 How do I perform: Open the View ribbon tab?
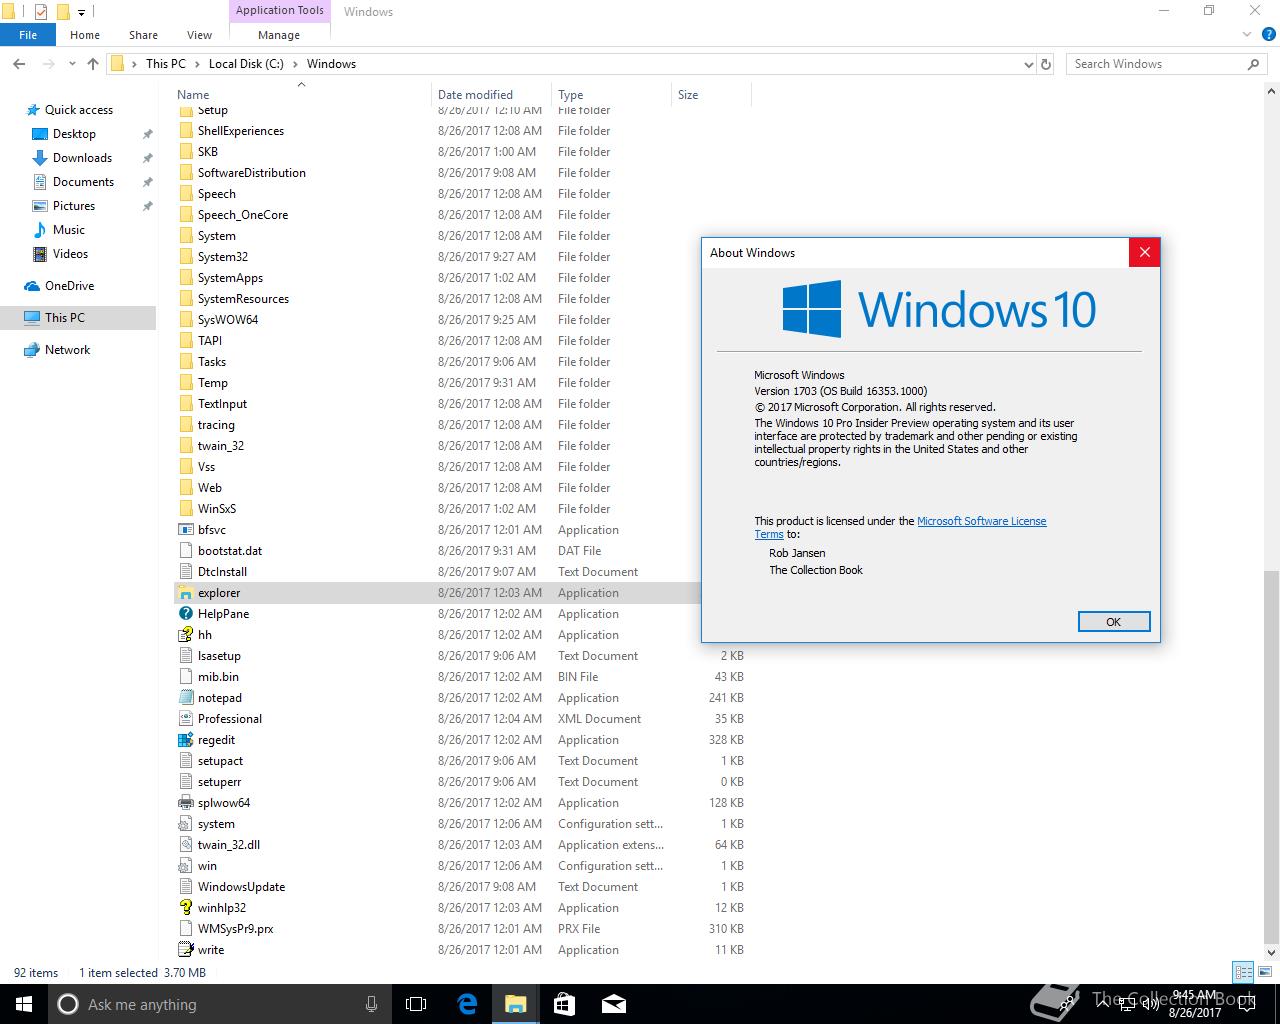point(199,34)
